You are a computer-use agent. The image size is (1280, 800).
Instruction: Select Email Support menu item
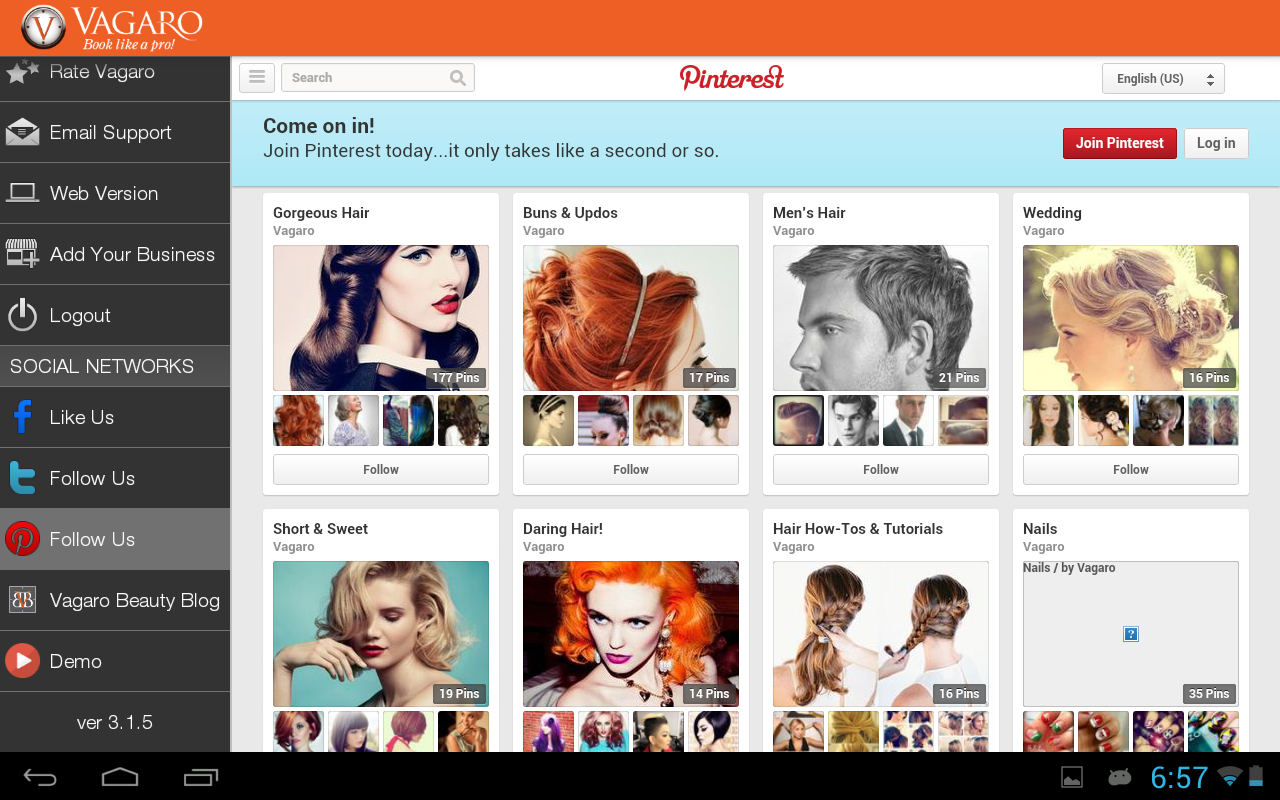point(115,132)
